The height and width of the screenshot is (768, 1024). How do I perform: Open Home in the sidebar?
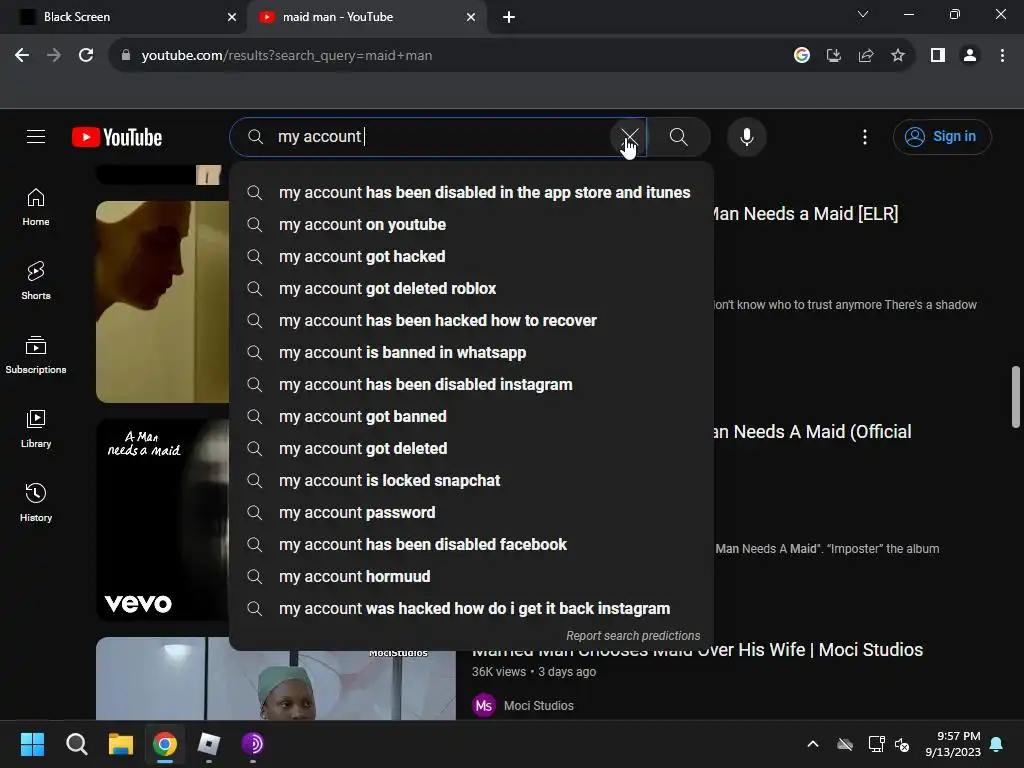click(36, 208)
